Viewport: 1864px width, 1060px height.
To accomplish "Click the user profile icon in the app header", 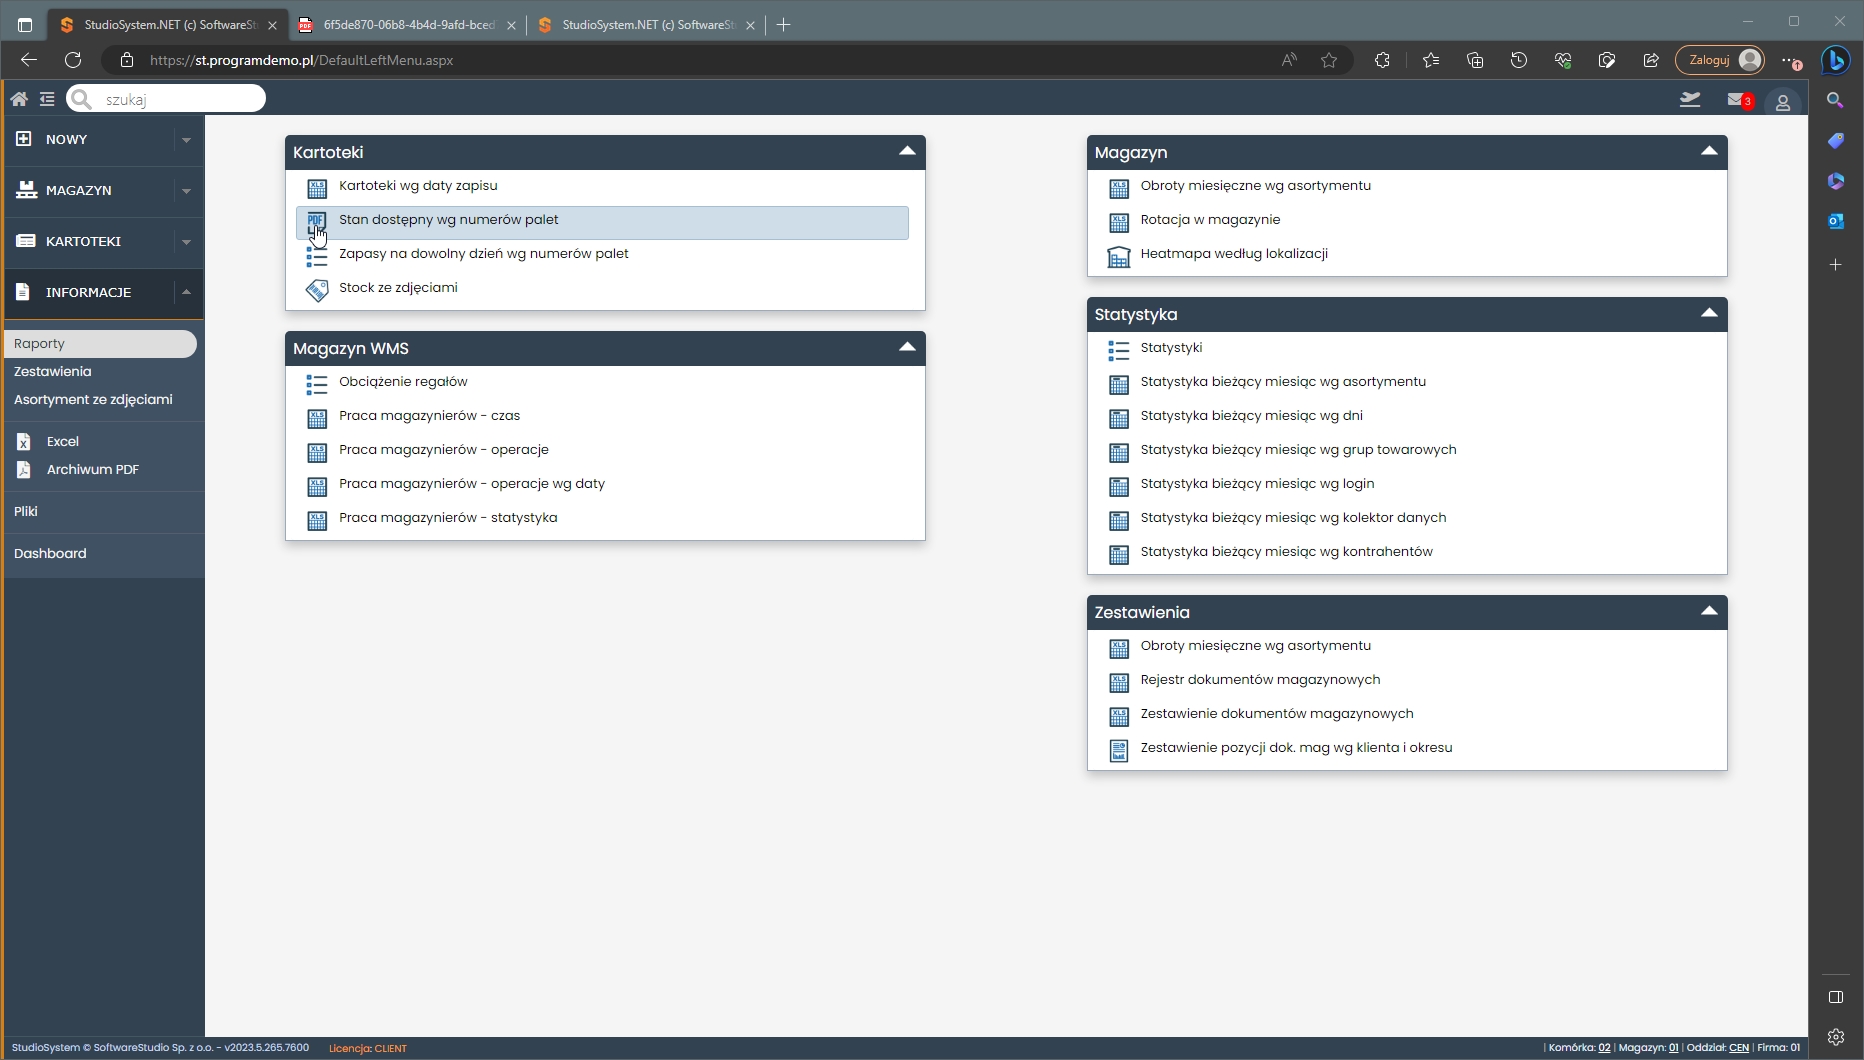I will click(x=1782, y=102).
